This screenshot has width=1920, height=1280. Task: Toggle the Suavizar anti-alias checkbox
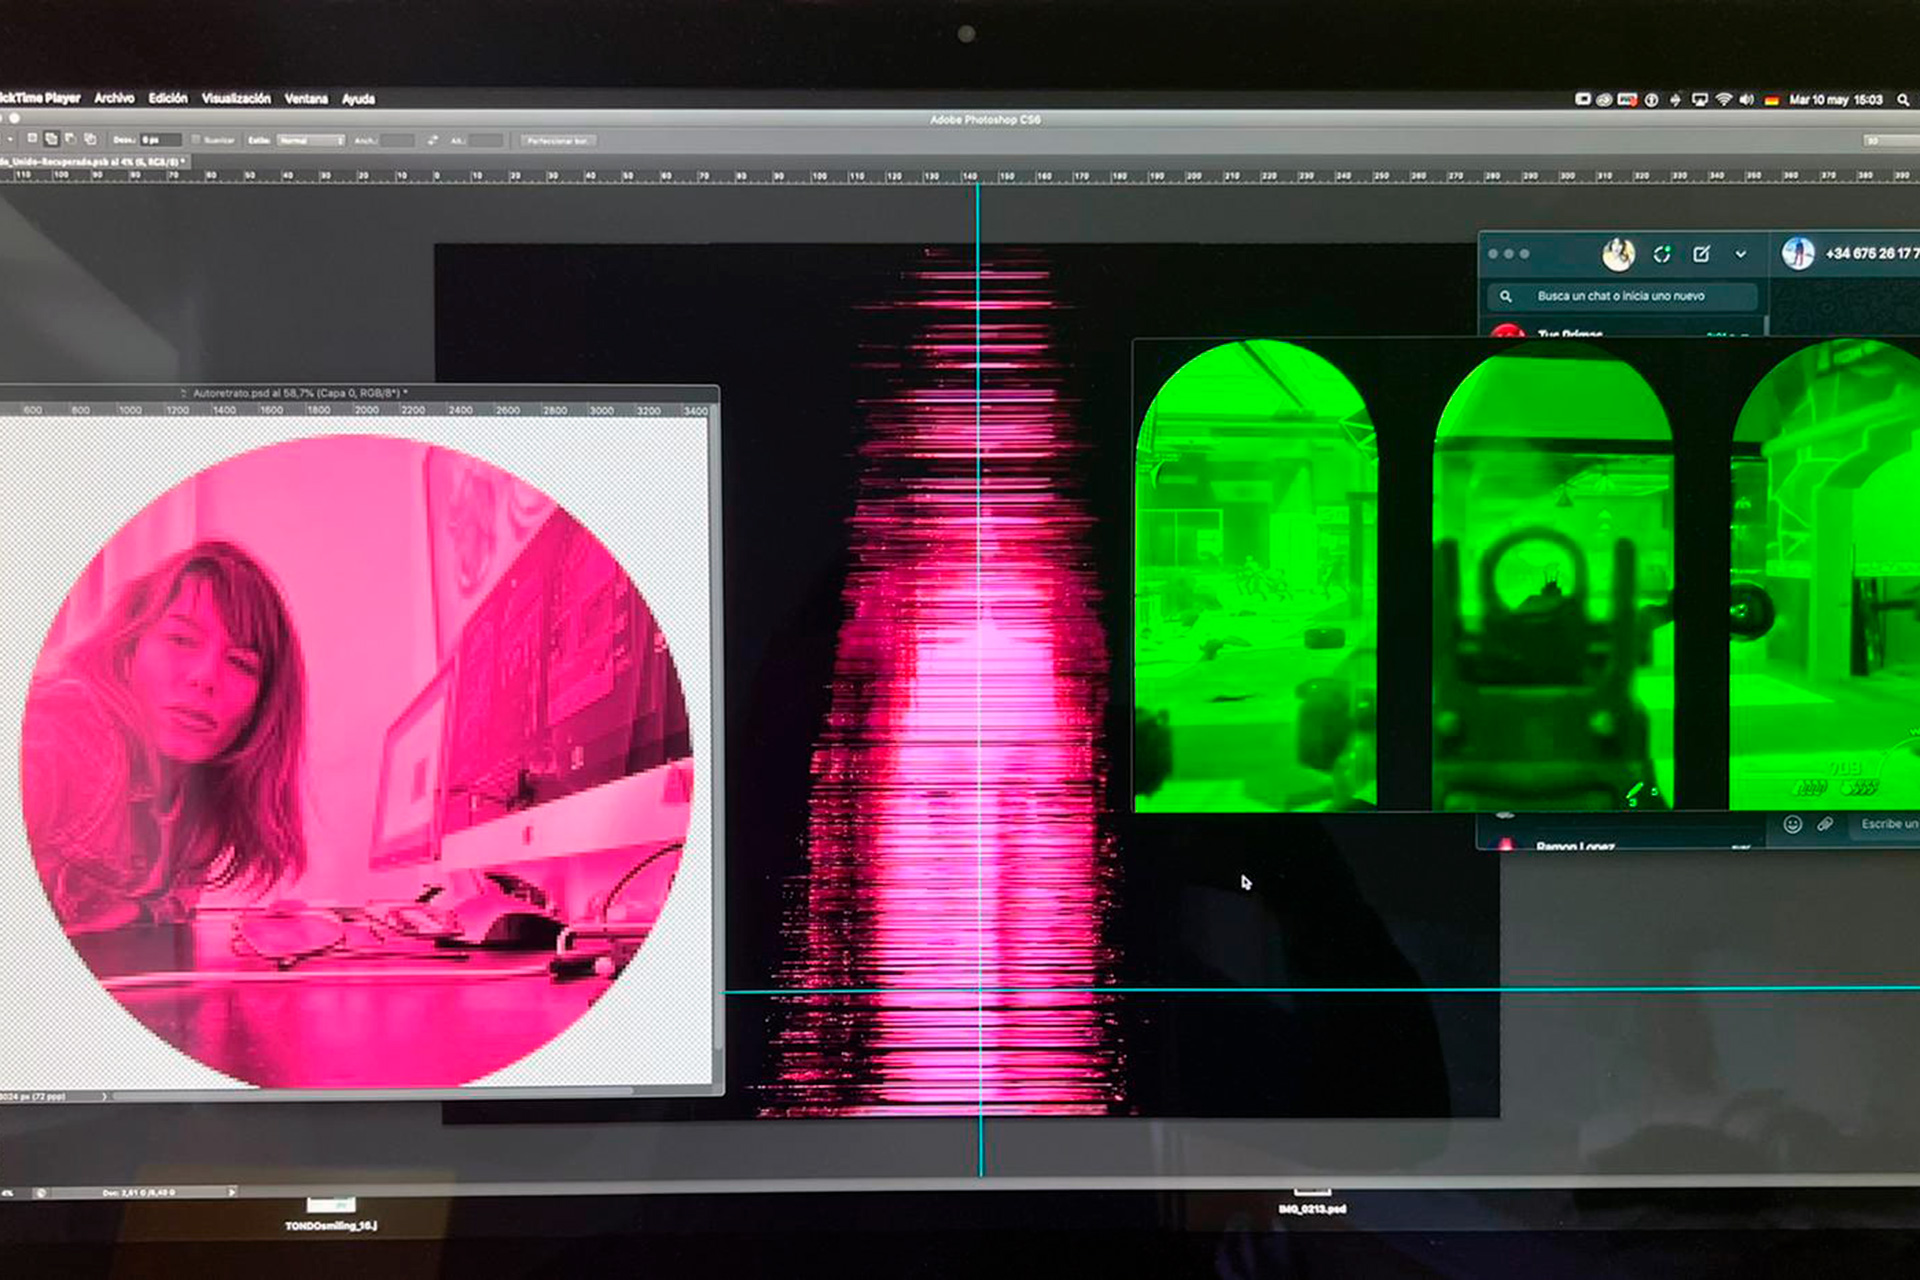[196, 141]
